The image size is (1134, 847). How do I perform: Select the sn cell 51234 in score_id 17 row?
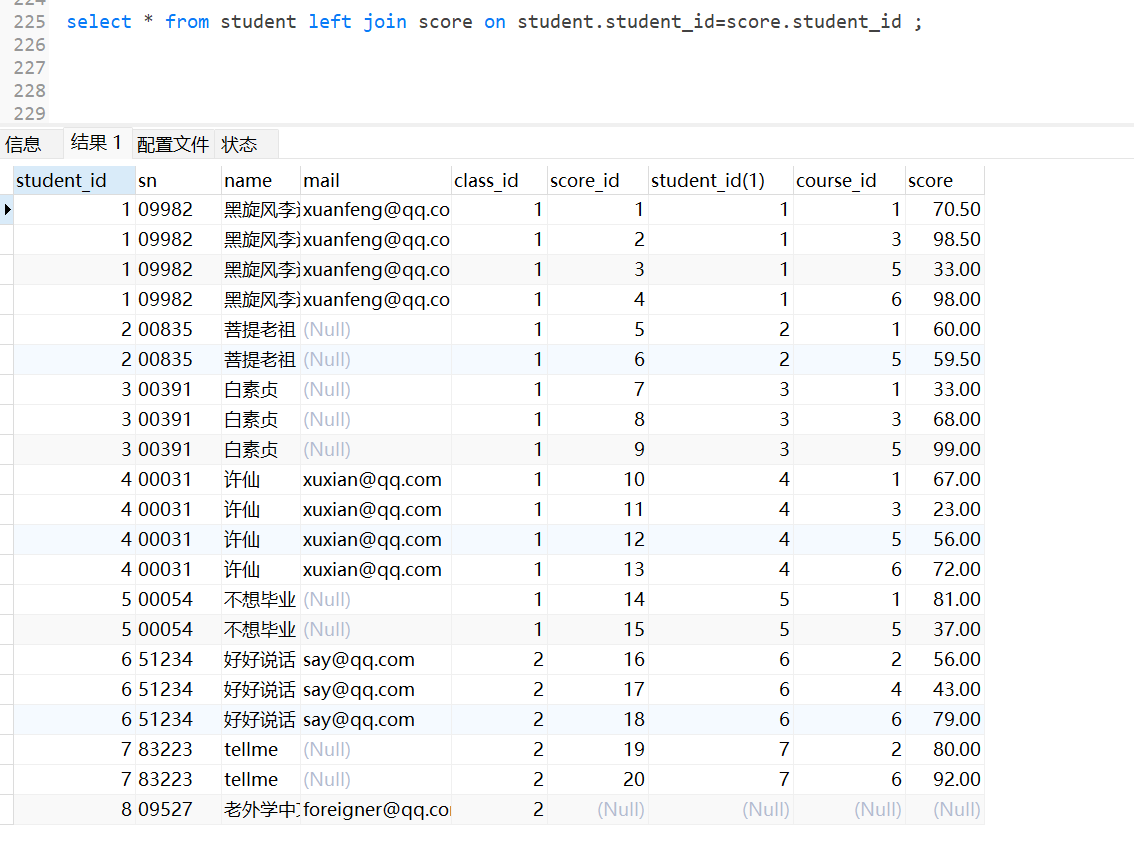tap(178, 689)
